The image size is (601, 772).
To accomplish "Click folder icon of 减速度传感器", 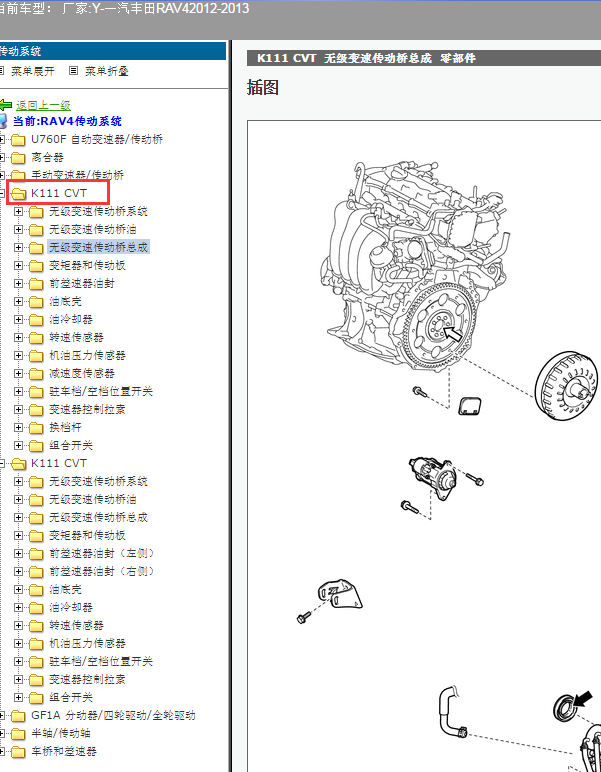I will tap(36, 374).
